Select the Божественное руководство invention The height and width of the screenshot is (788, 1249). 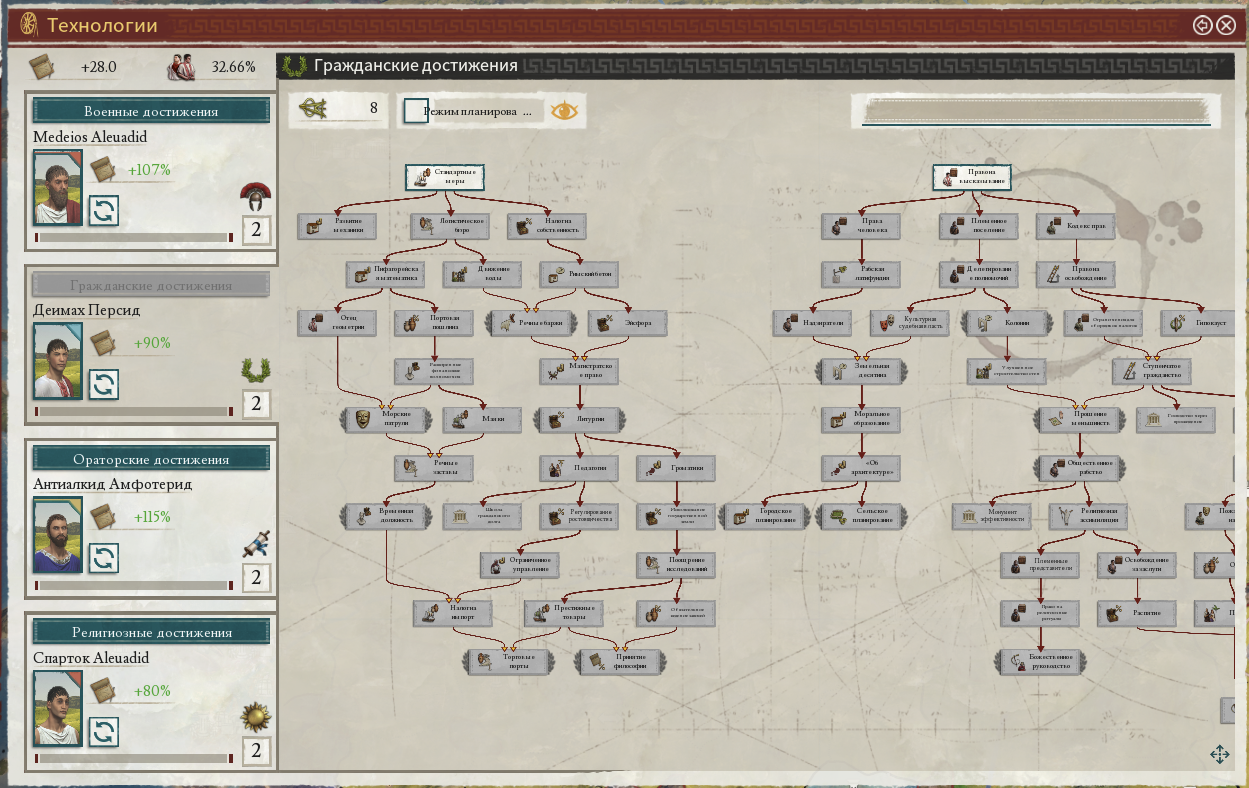(x=1041, y=661)
